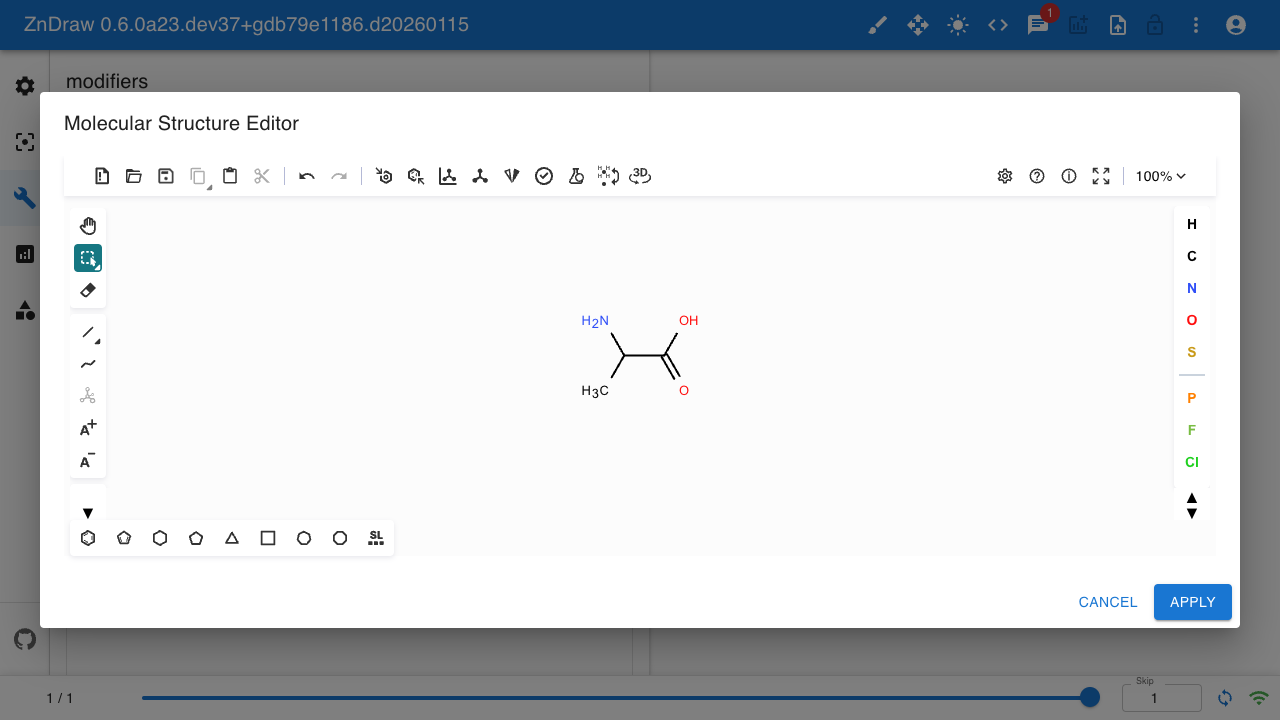1280x720 pixels.
Task: Select the Hand pan tool
Action: (x=88, y=226)
